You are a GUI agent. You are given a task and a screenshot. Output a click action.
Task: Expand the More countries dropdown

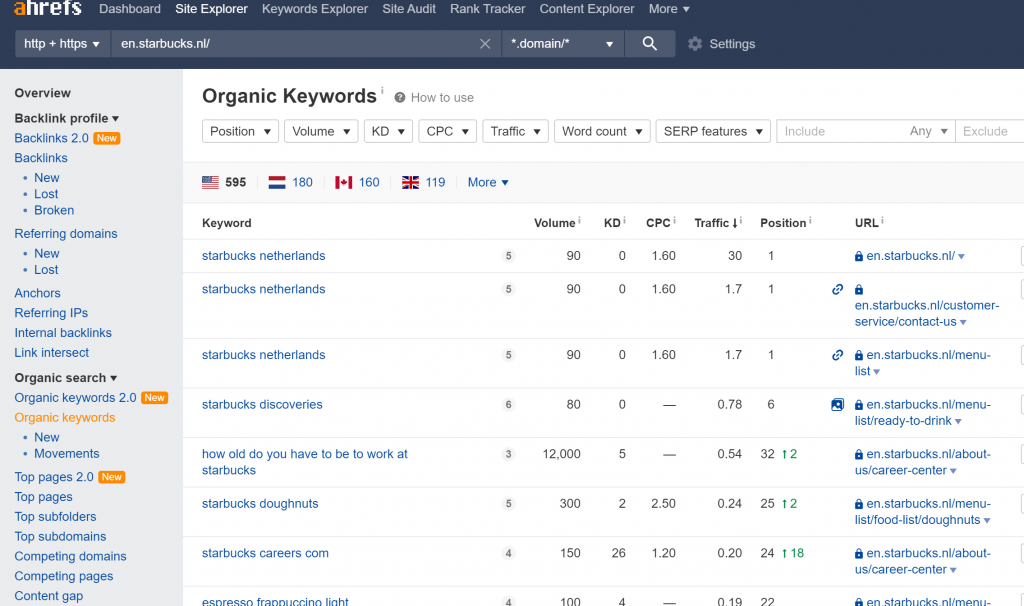click(x=488, y=182)
